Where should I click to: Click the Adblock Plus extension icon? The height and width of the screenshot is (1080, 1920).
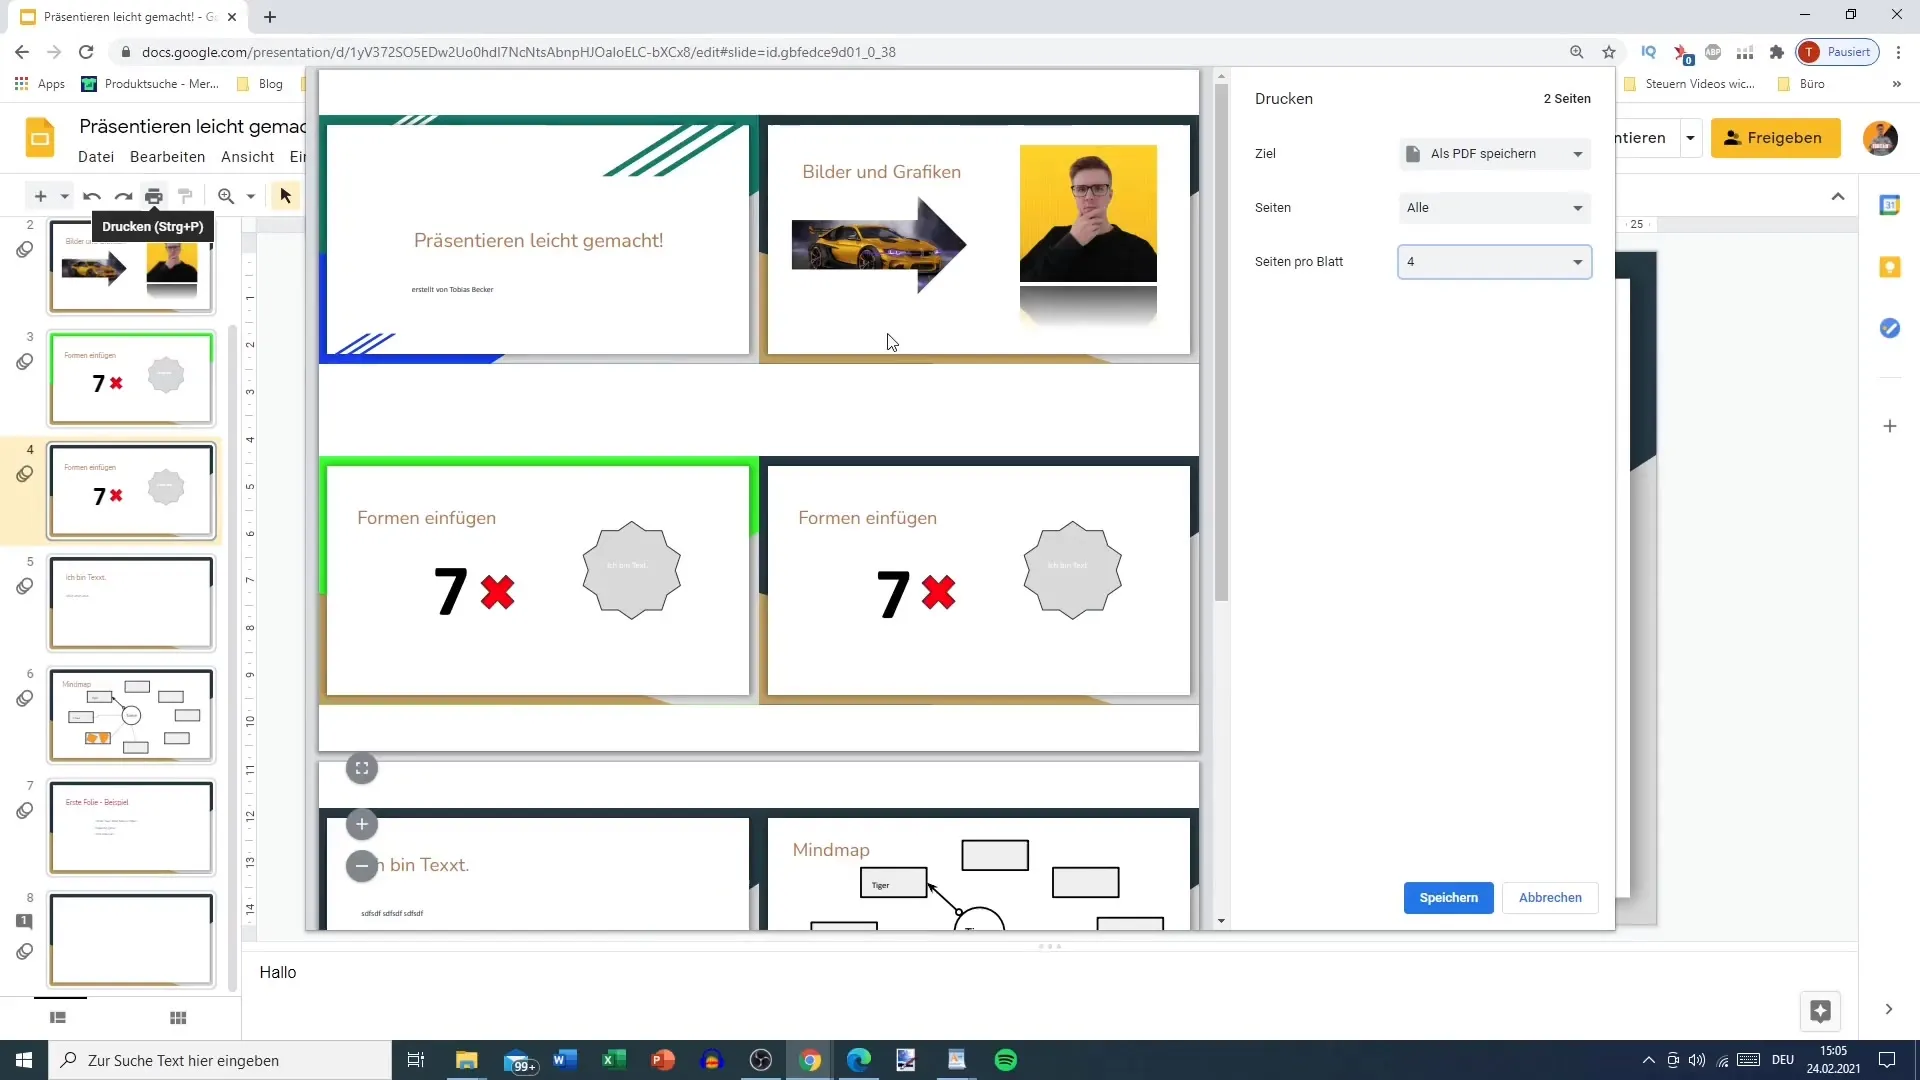pyautogui.click(x=1713, y=52)
